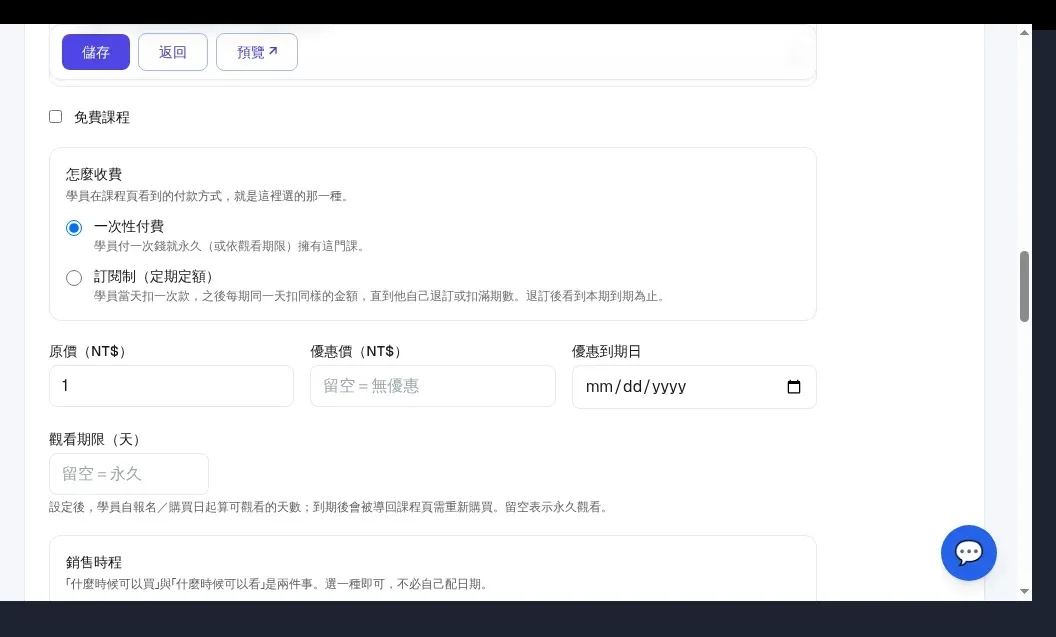Viewport: 1056px width, 637px height.
Task: Click the scrollbar down arrow
Action: pos(1024,591)
